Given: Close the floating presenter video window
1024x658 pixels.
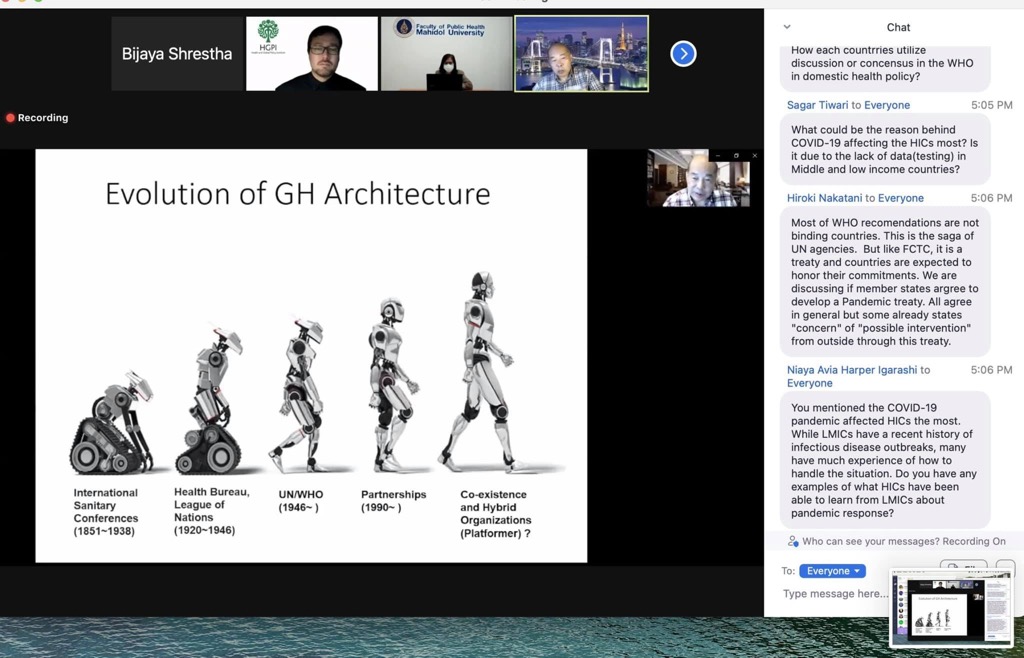Looking at the screenshot, I should 754,156.
